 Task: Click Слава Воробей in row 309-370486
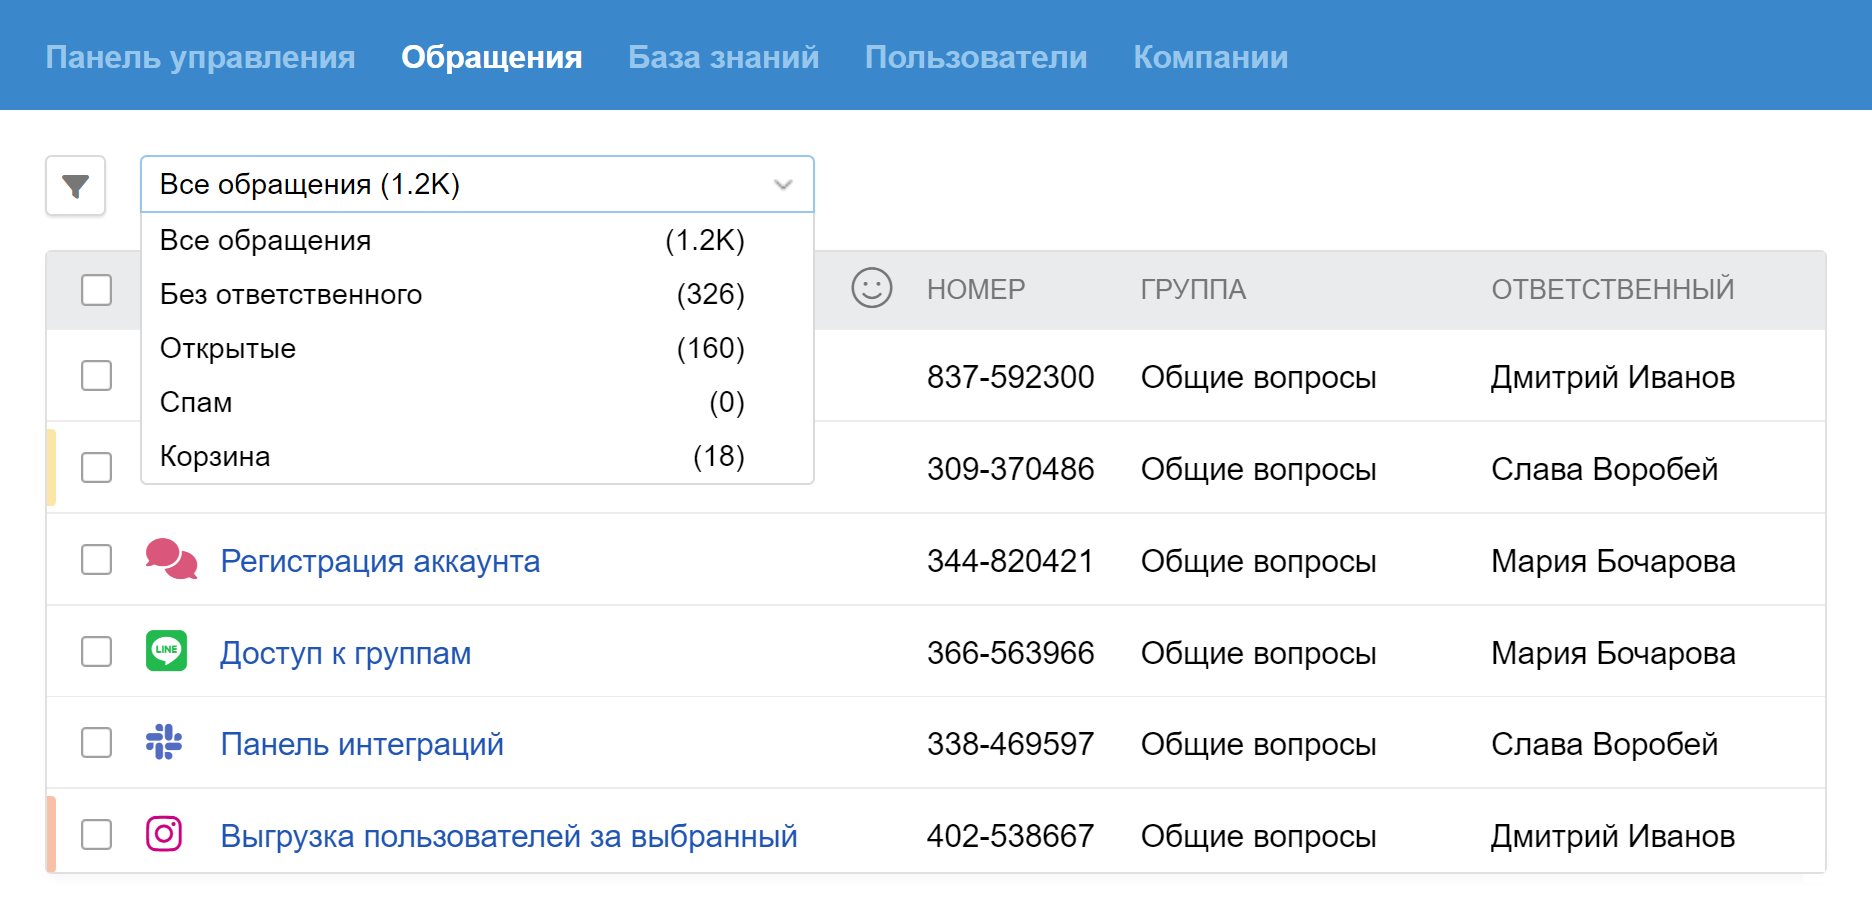[x=1604, y=469]
